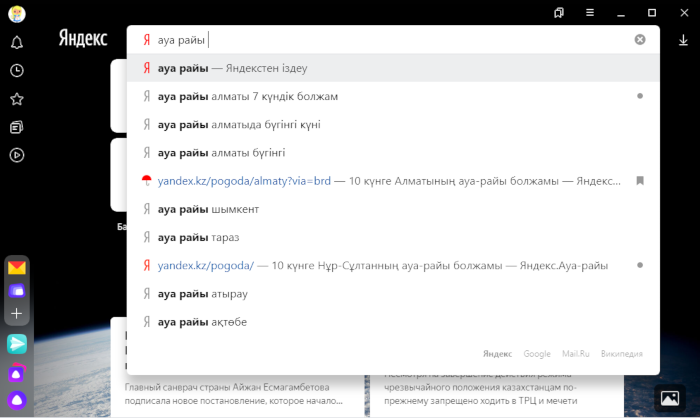The width and height of the screenshot is (700, 418).
Task: Click the red umbrella weather favicon
Action: [x=146, y=181]
